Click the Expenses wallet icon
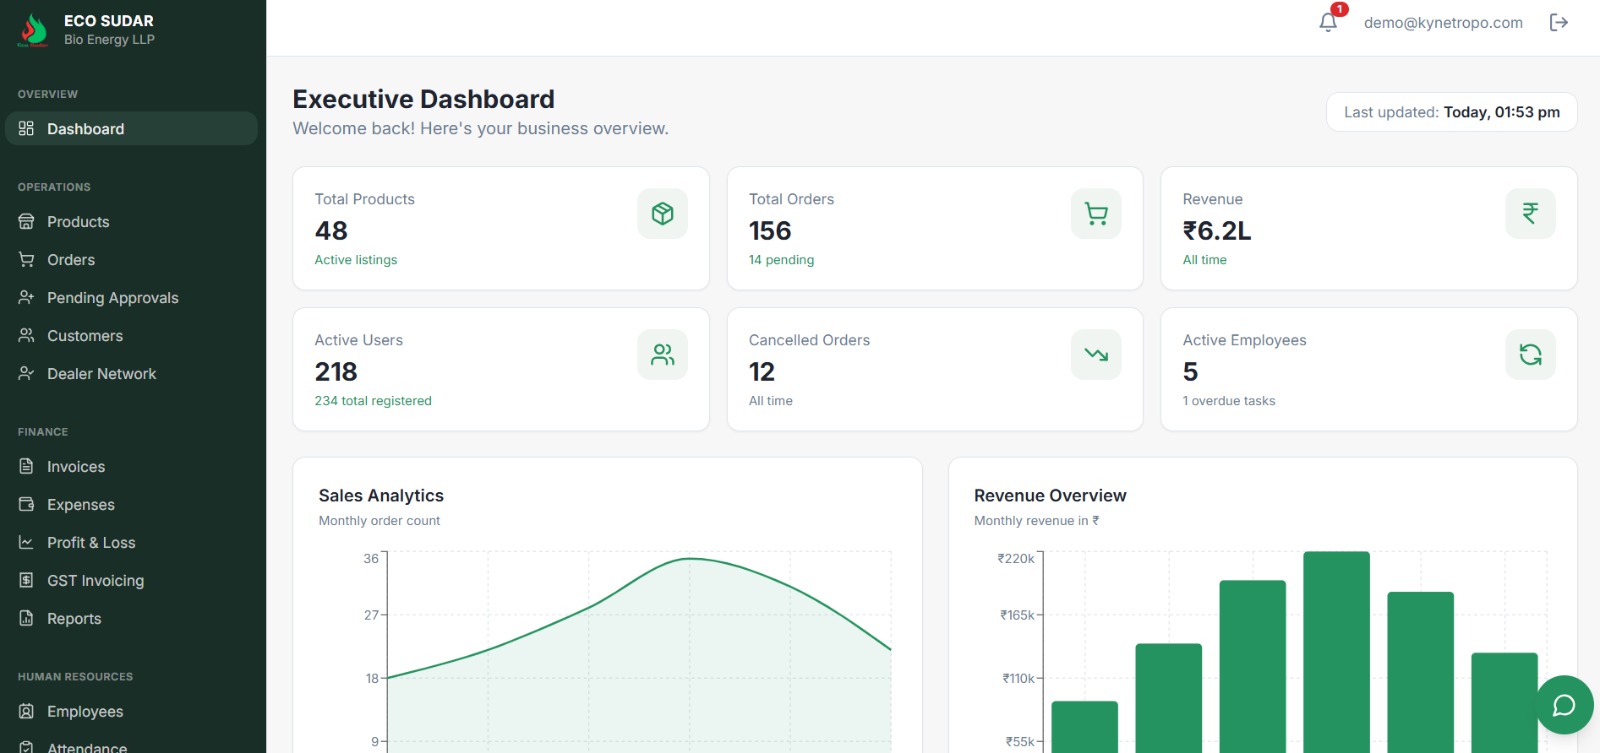1600x753 pixels. [26, 505]
